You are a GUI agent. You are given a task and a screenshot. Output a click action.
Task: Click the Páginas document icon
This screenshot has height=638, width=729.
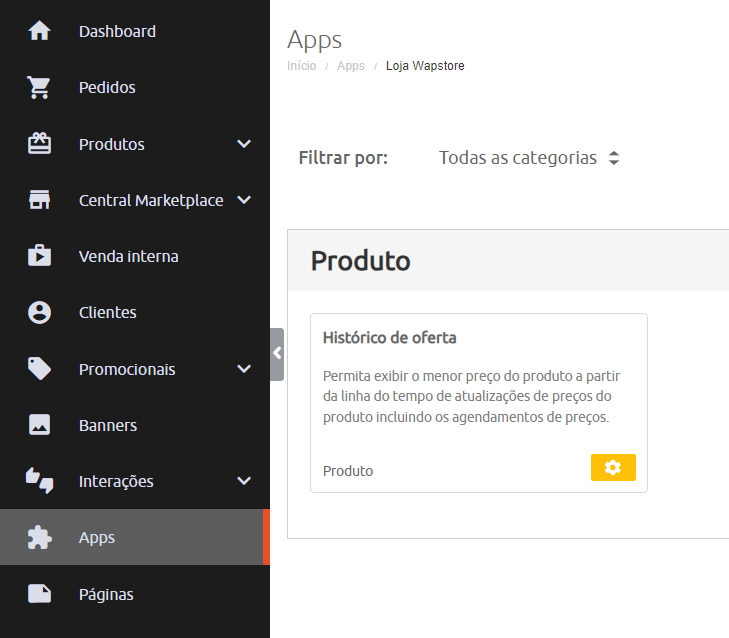tap(39, 594)
